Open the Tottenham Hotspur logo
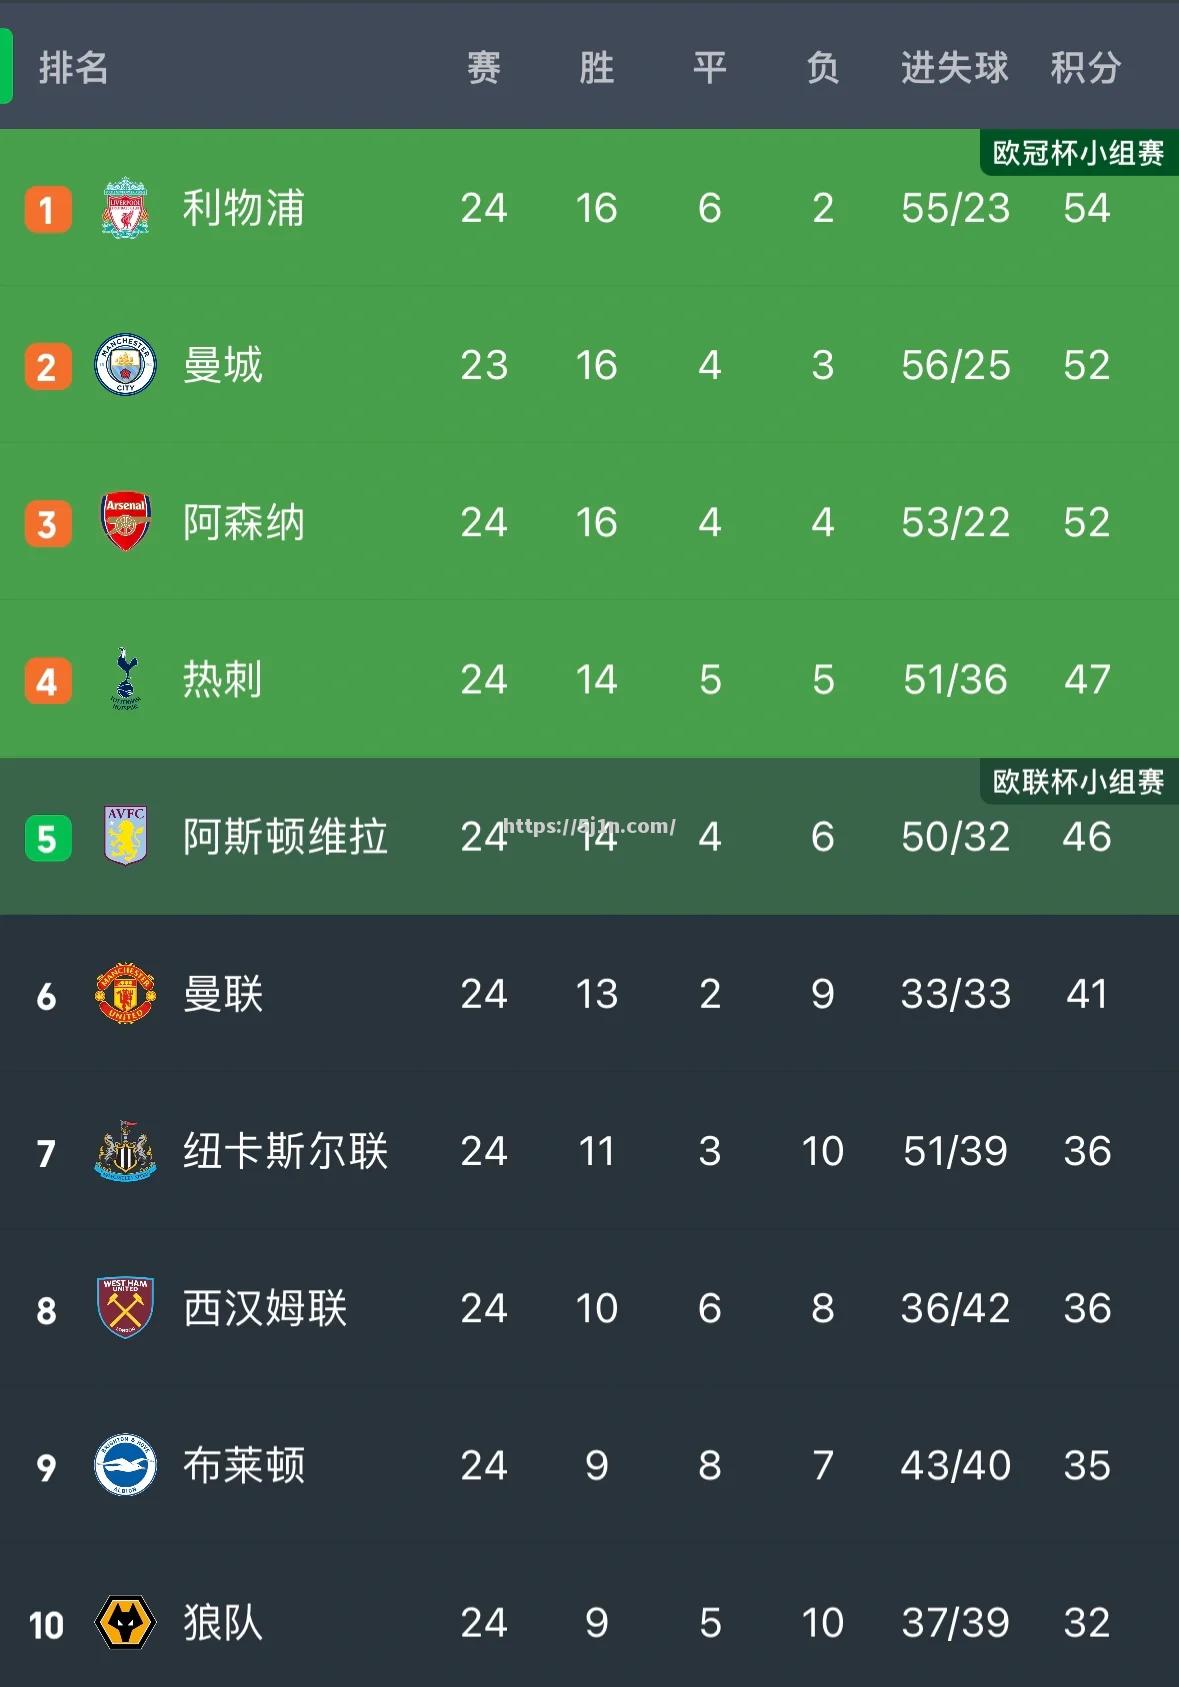This screenshot has height=1687, width=1179. (125, 679)
